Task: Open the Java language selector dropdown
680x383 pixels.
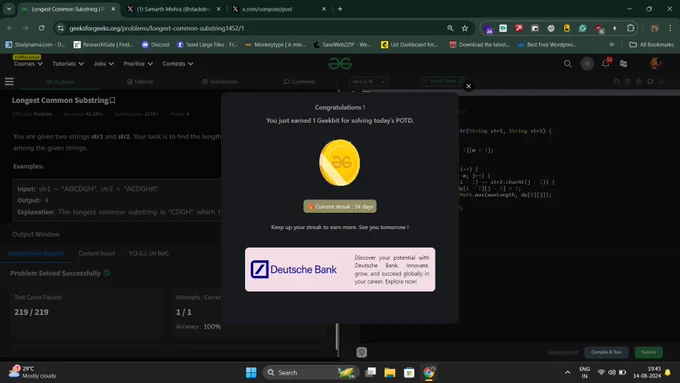Action: 369,82
